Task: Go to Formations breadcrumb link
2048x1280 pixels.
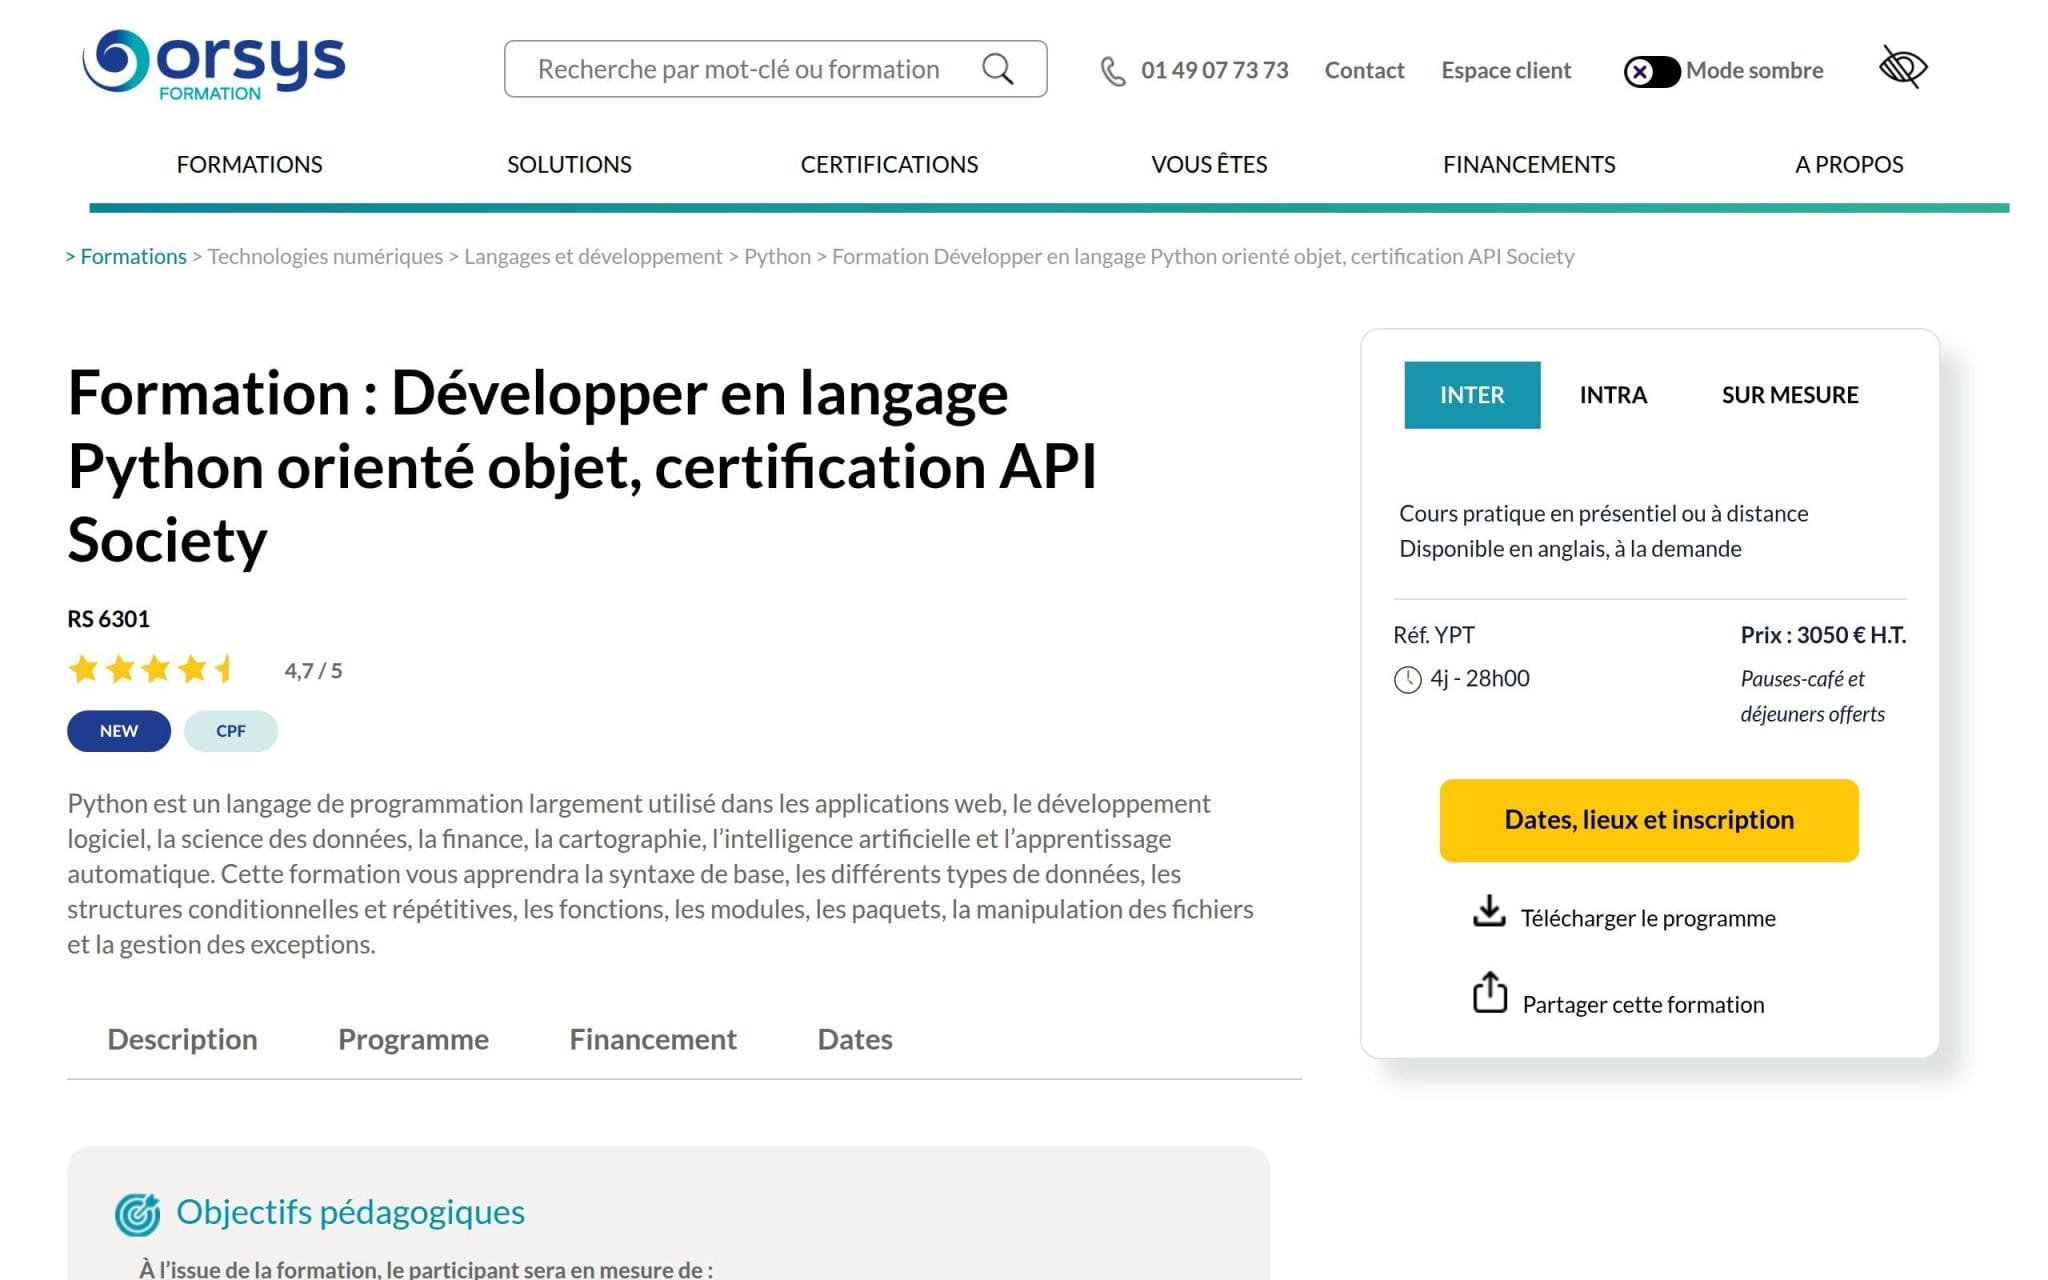Action: 133,256
